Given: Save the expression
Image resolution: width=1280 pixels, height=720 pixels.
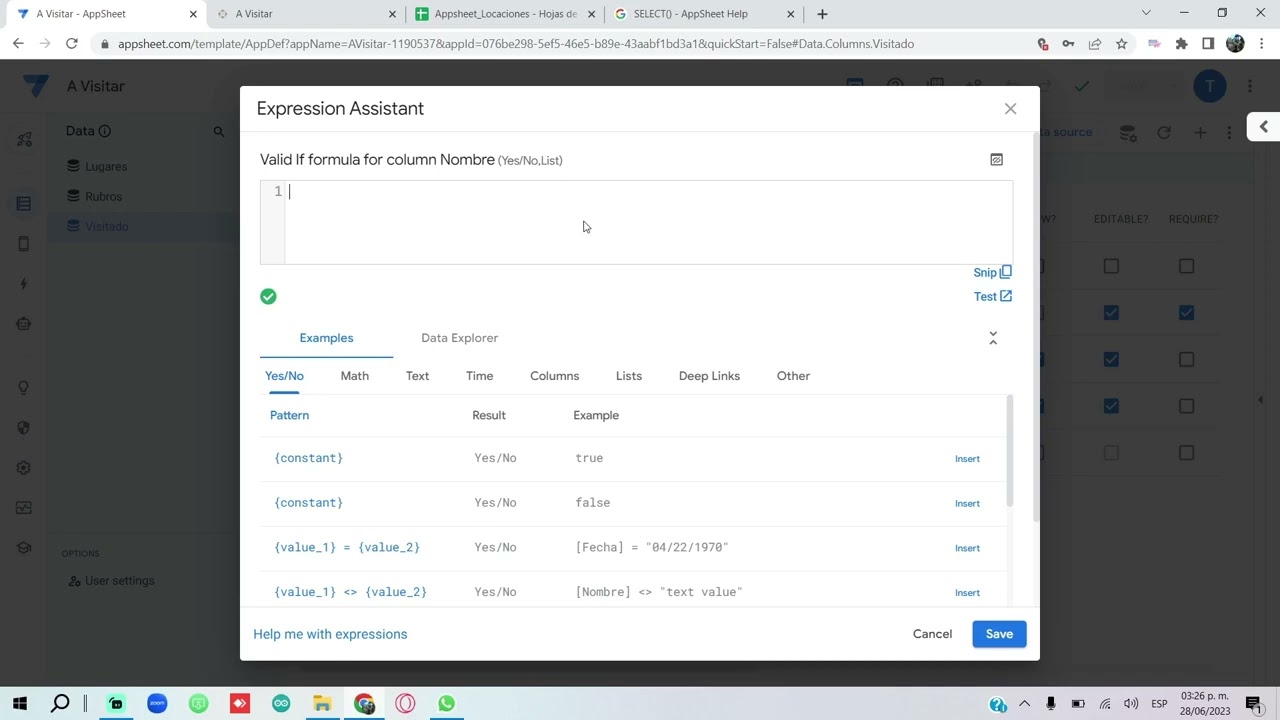Looking at the screenshot, I should [x=999, y=634].
